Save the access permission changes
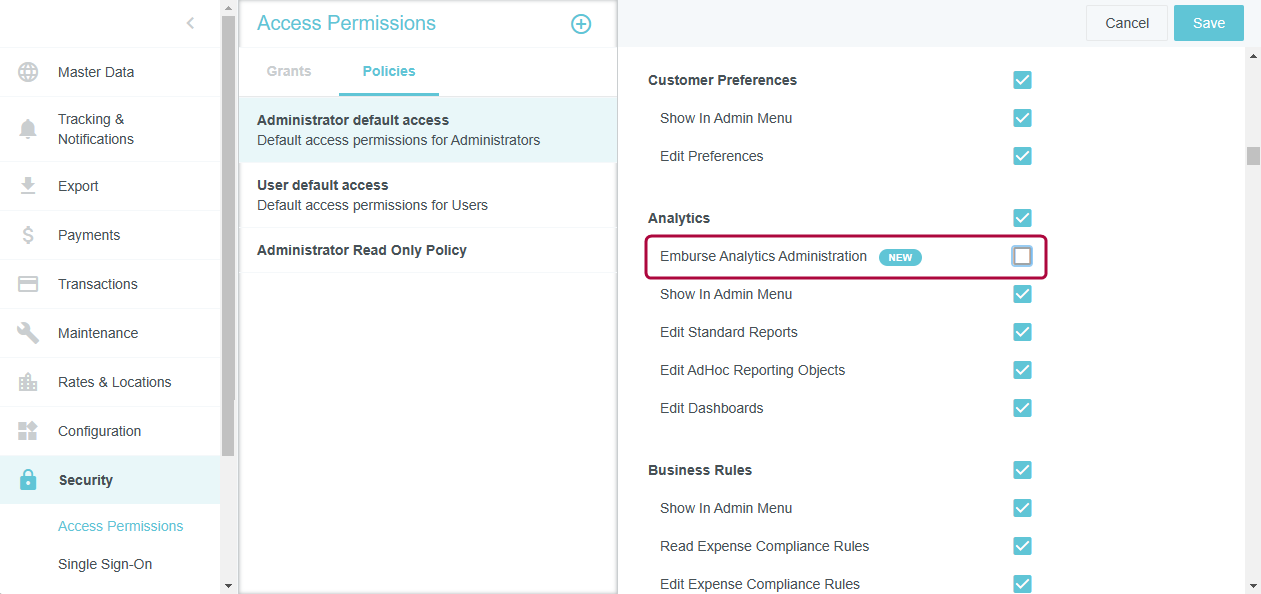 pyautogui.click(x=1208, y=22)
